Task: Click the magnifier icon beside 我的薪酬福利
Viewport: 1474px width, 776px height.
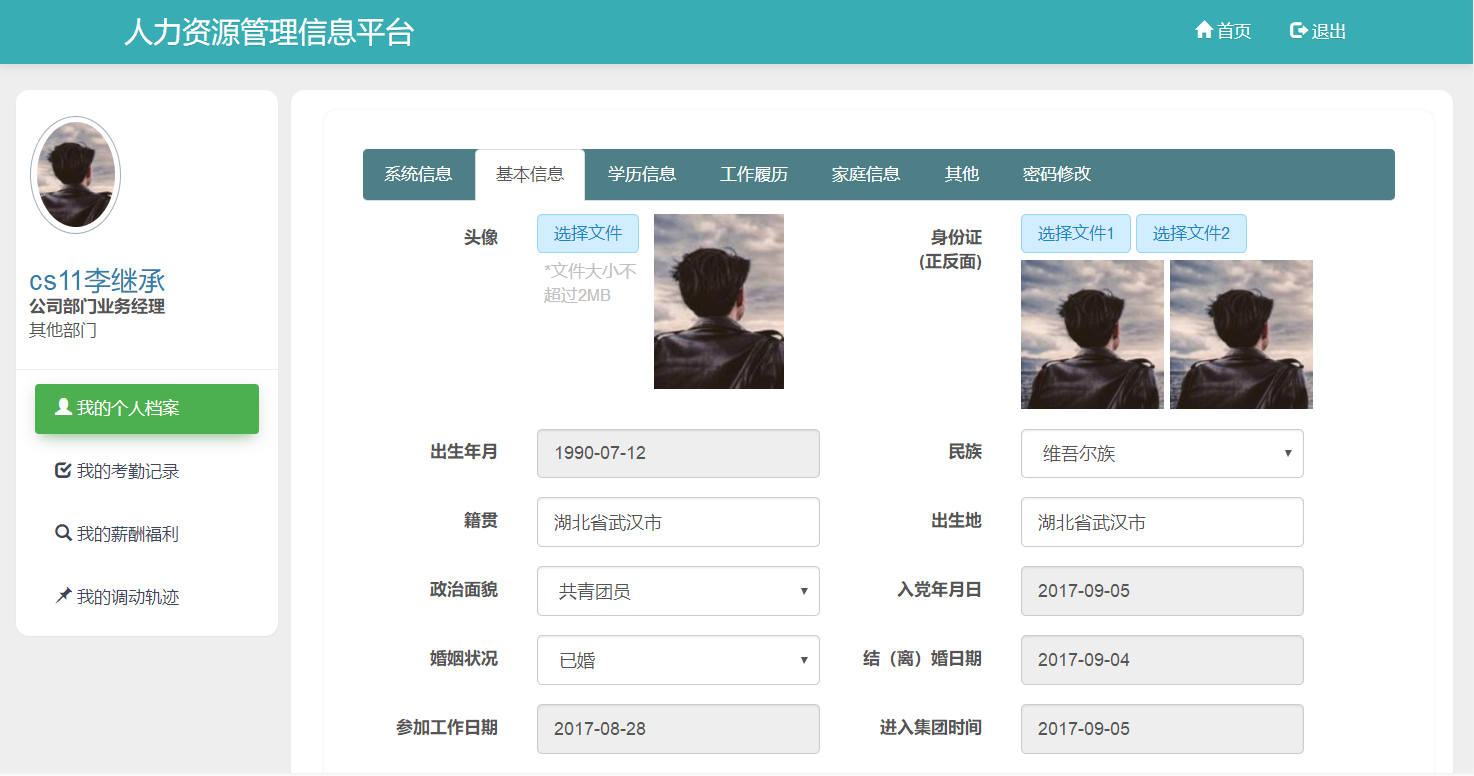Action: pos(63,533)
